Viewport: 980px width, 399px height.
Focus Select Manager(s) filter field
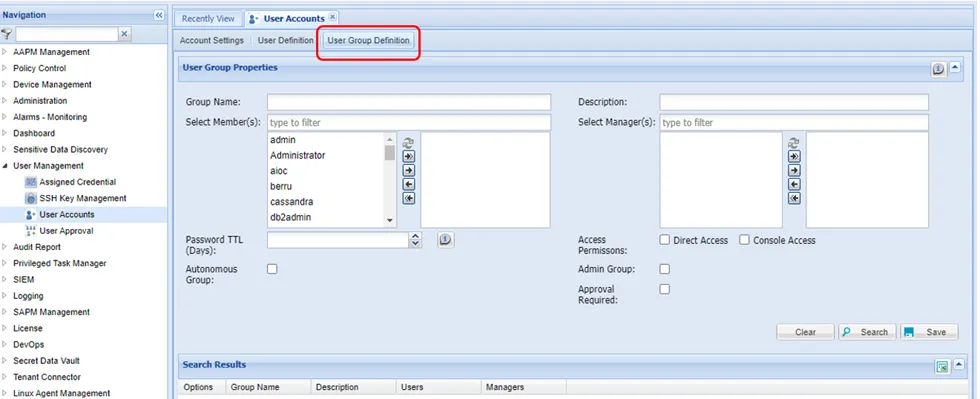point(794,123)
